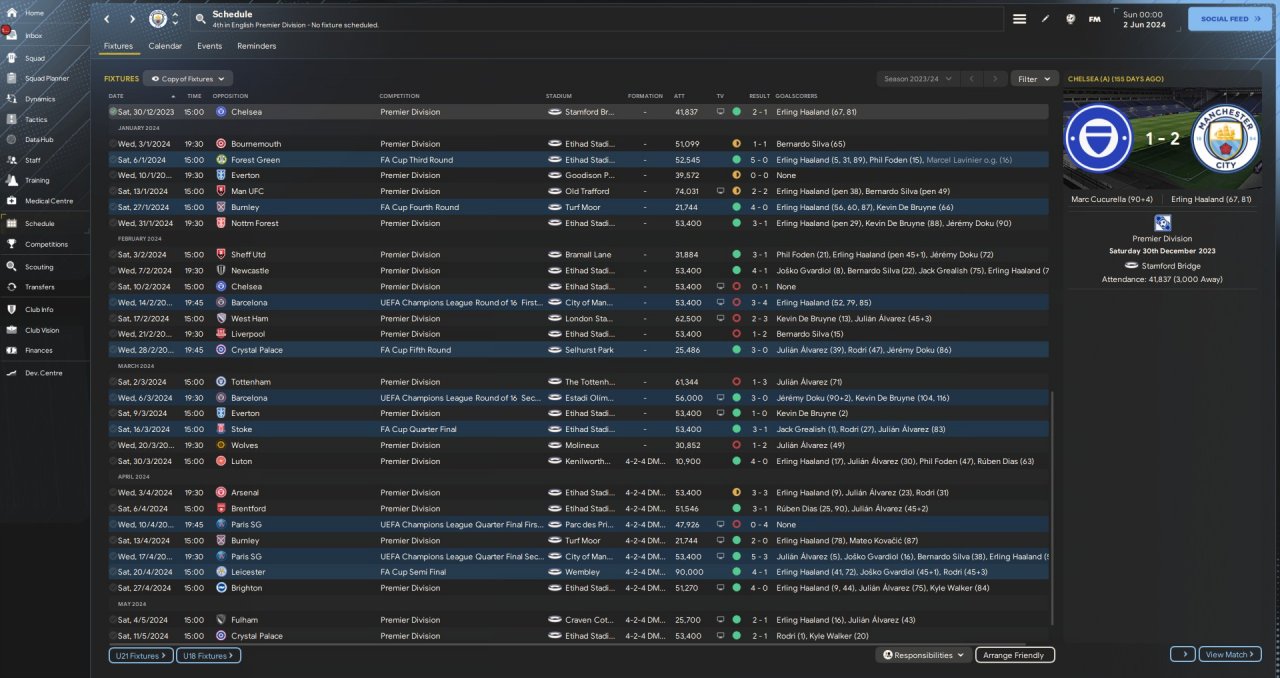1280x678 pixels.
Task: Open Club Vision from sidebar
Action: (x=44, y=330)
